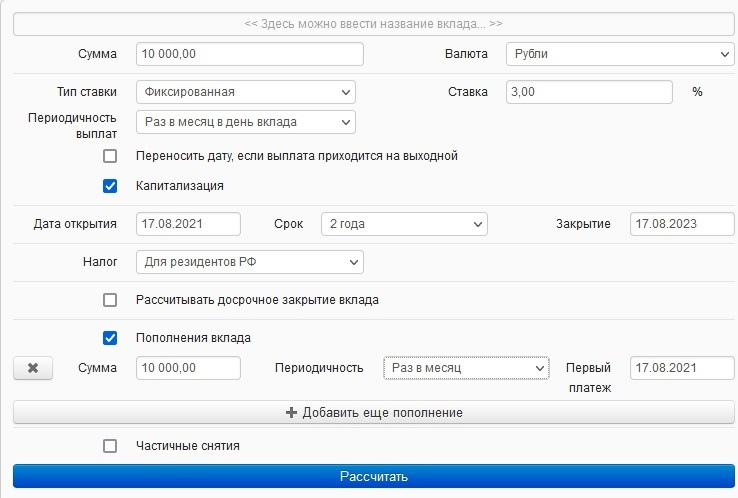738x498 pixels.
Task: Click the deposit Сумма field at top
Action: 250,54
